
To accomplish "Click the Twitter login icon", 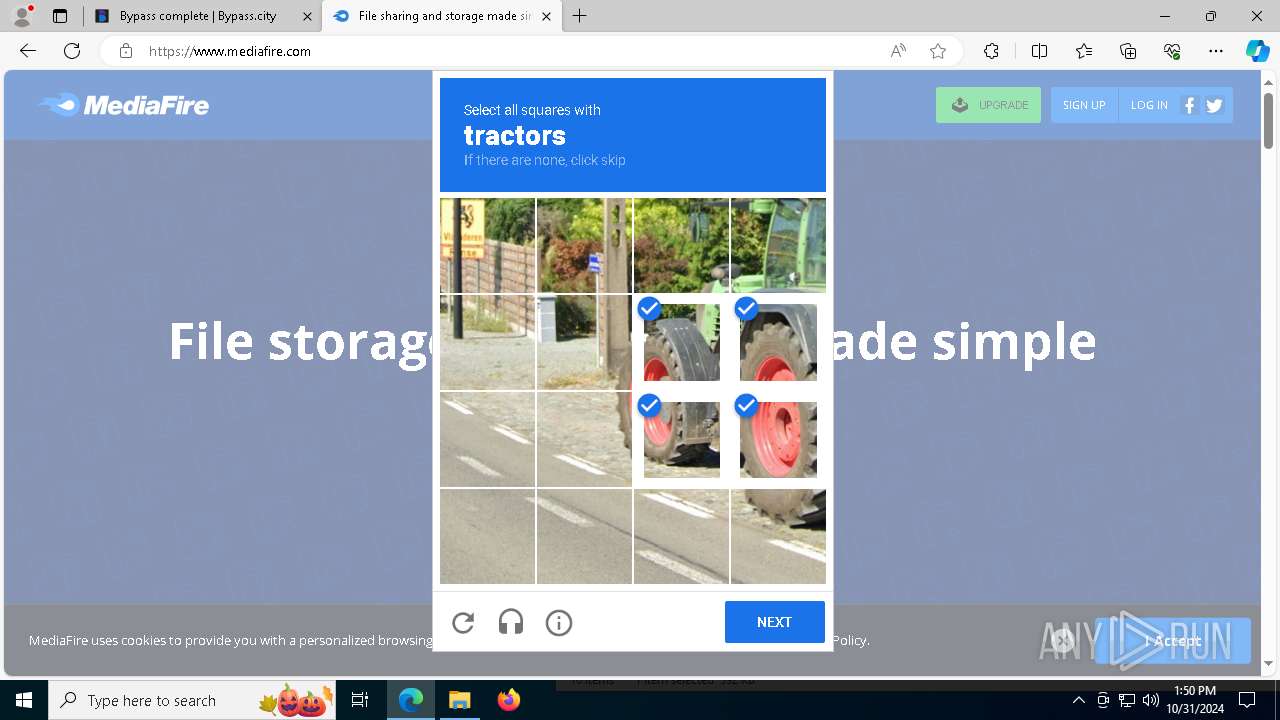I will click(1214, 105).
